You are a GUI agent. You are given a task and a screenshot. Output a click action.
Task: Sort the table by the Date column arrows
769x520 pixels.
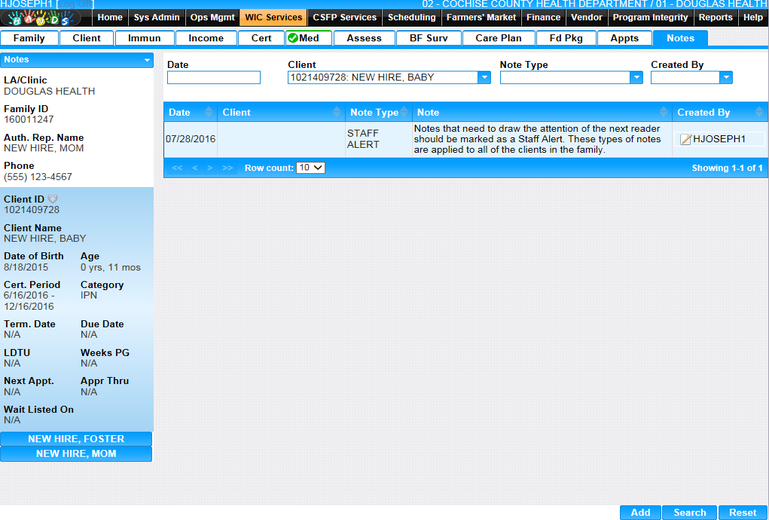(209, 113)
